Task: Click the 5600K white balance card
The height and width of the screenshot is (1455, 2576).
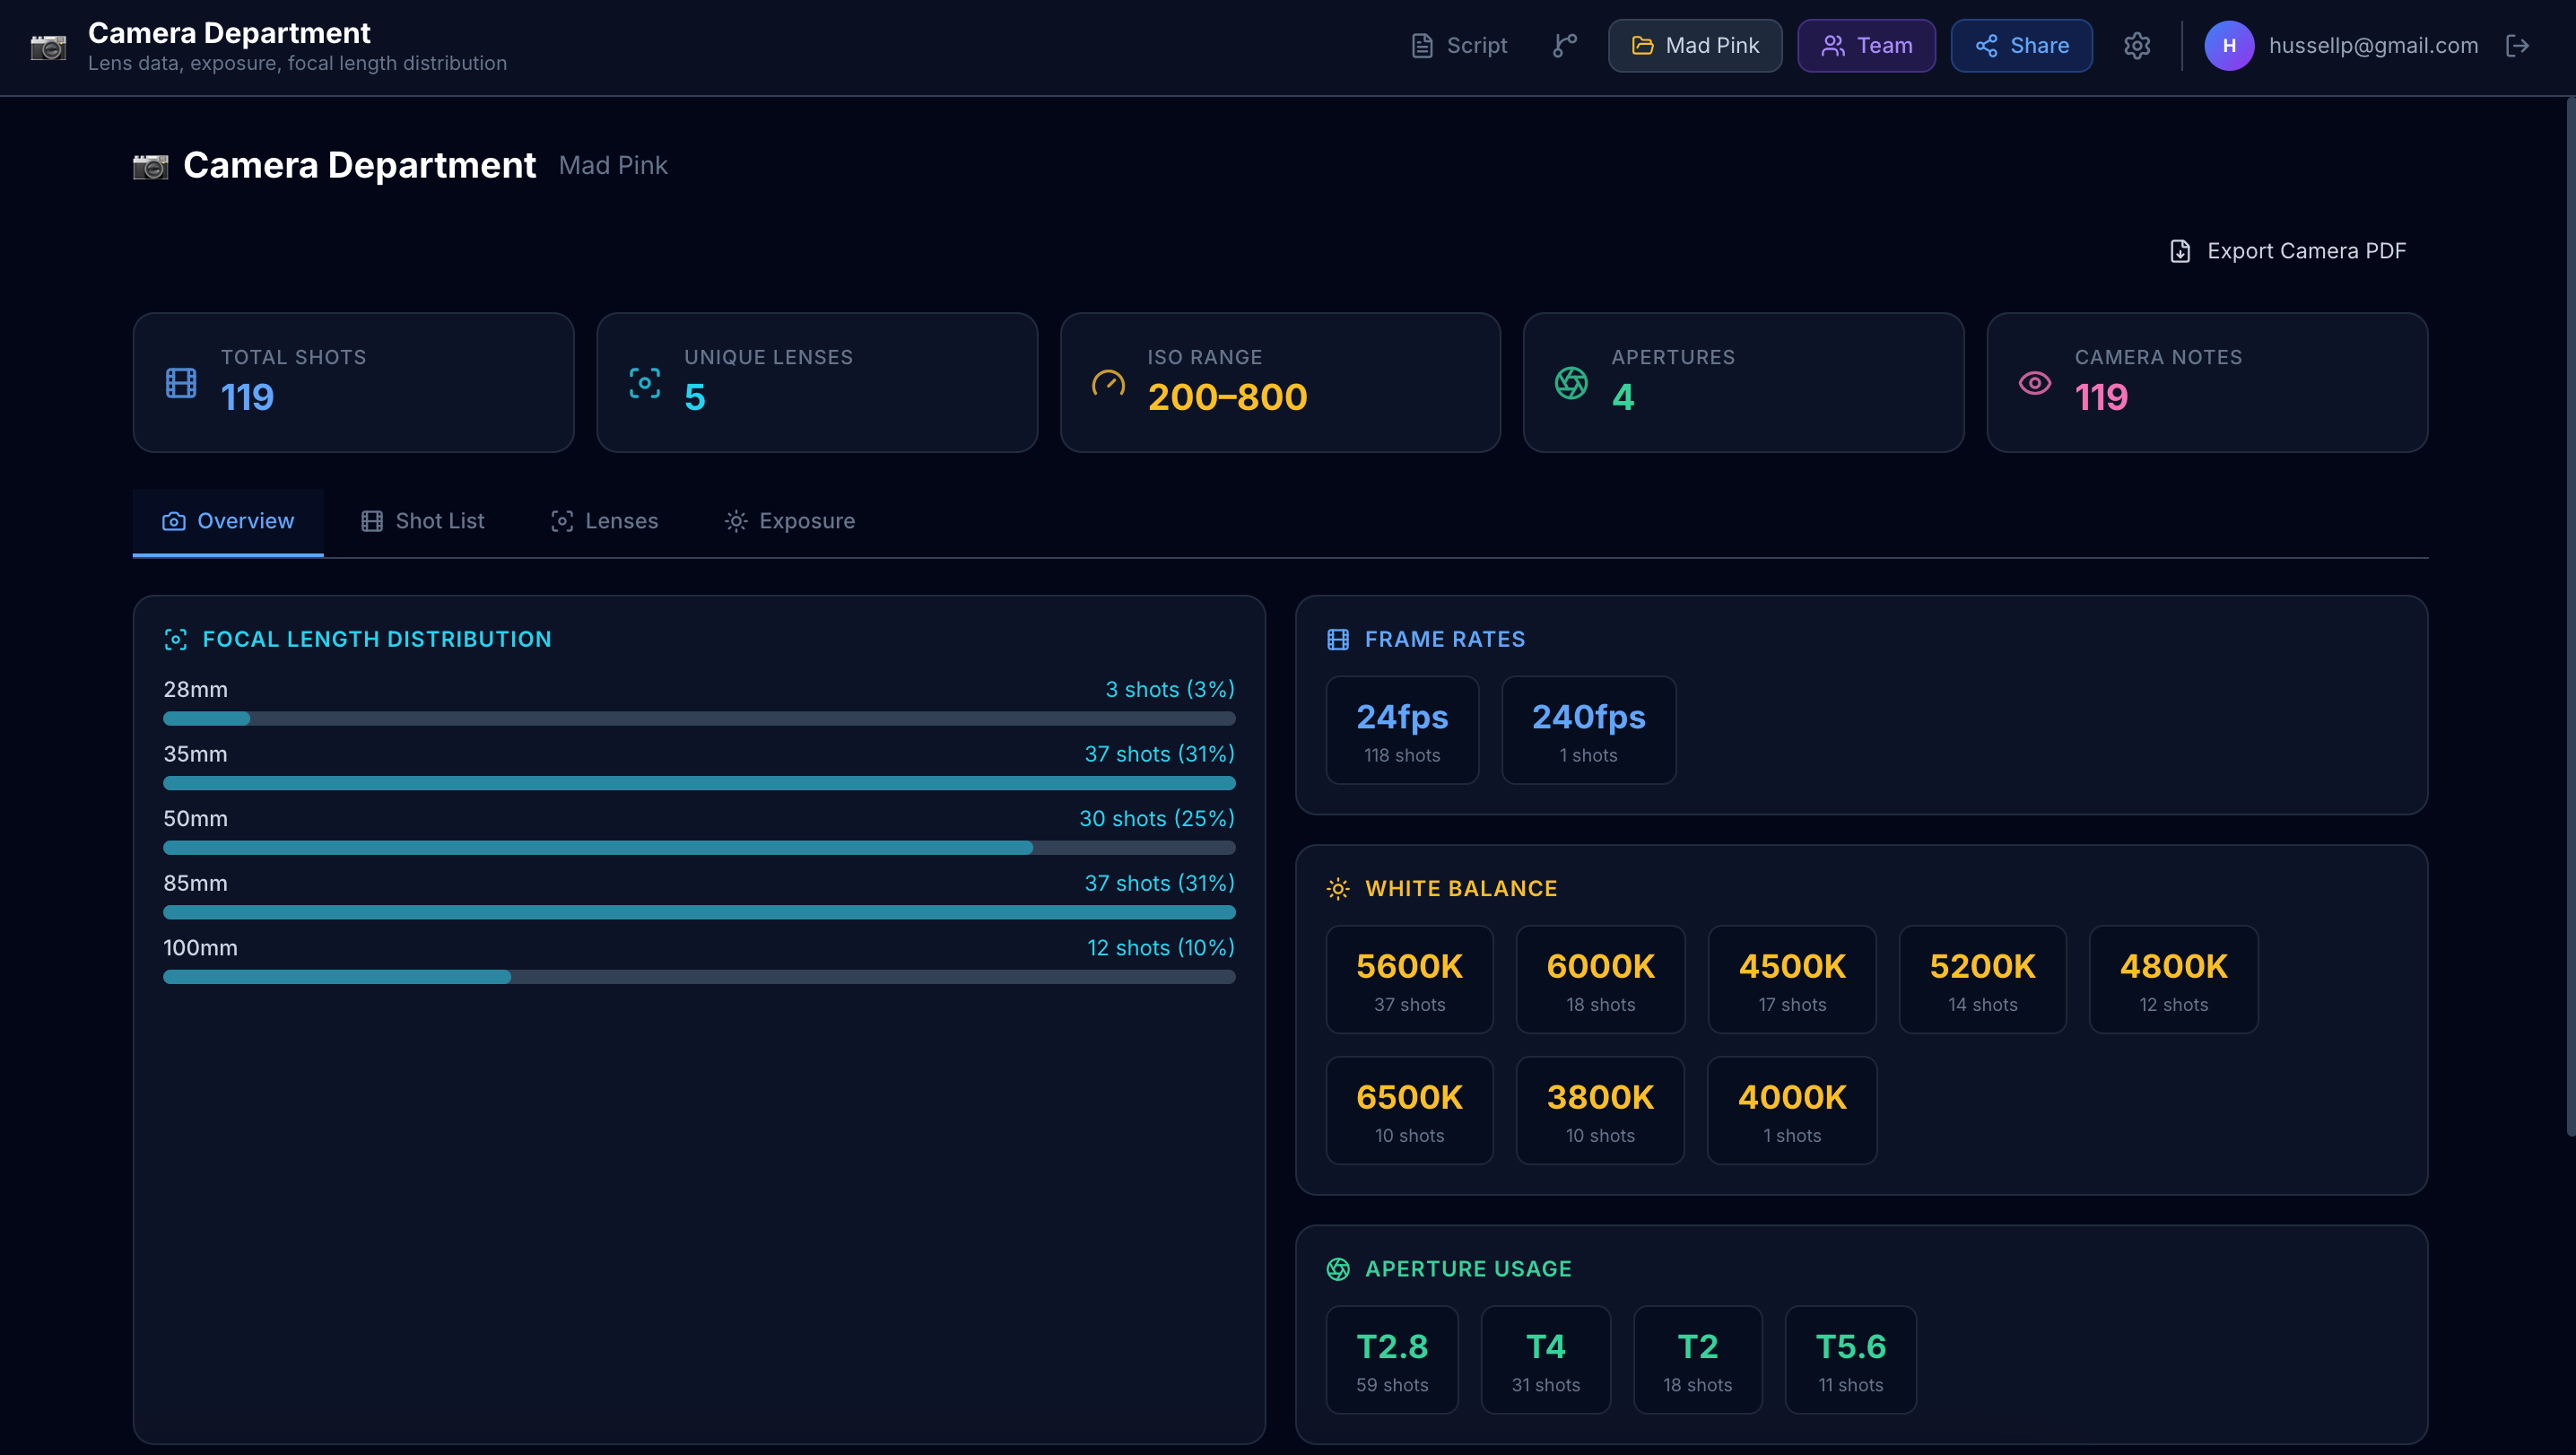Action: [x=1409, y=979]
